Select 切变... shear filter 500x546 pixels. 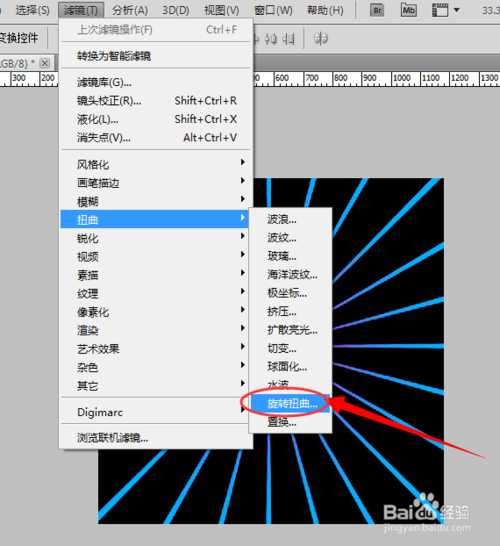click(290, 348)
